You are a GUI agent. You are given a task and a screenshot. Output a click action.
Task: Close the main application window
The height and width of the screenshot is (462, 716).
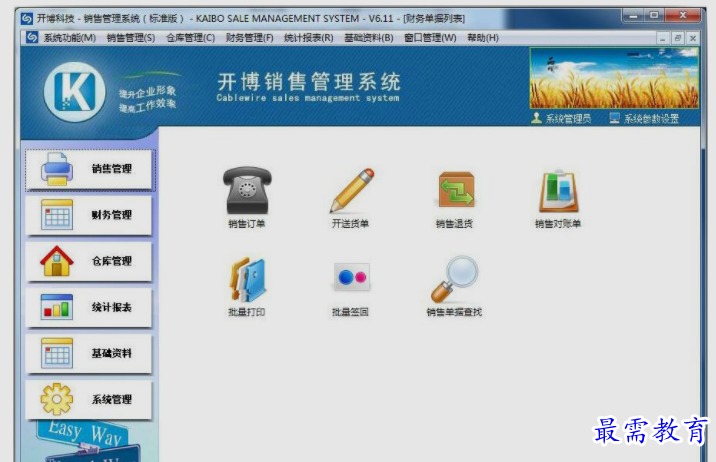683,16
